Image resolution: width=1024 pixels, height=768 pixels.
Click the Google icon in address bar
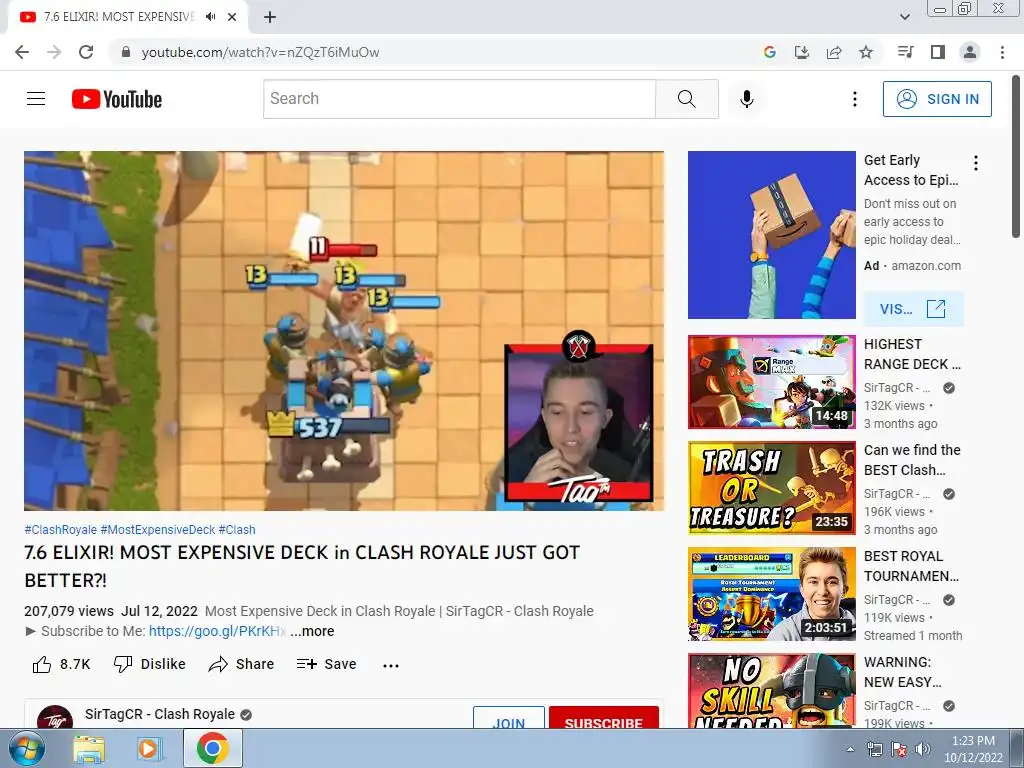coord(769,52)
